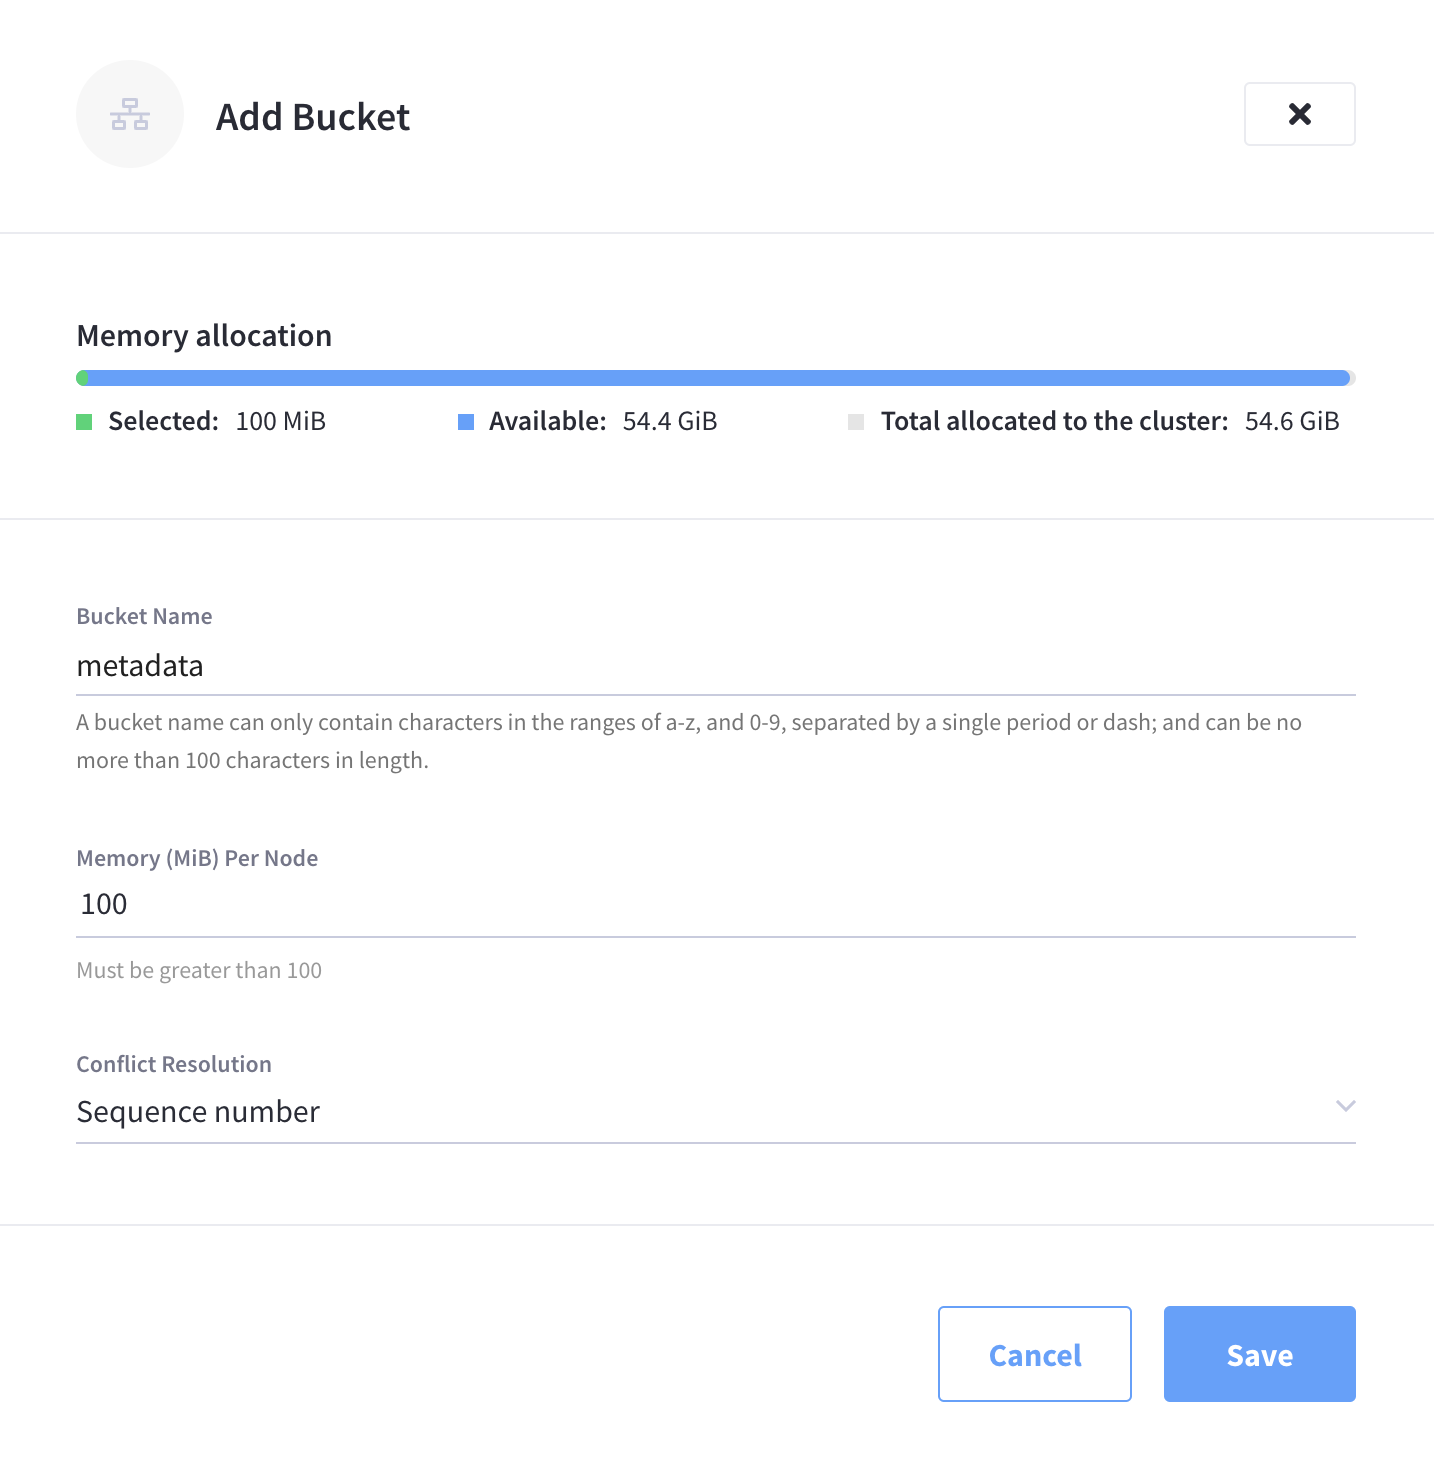Click the Available 54.4 GiB value
Image resolution: width=1434 pixels, height=1460 pixels.
tap(670, 422)
